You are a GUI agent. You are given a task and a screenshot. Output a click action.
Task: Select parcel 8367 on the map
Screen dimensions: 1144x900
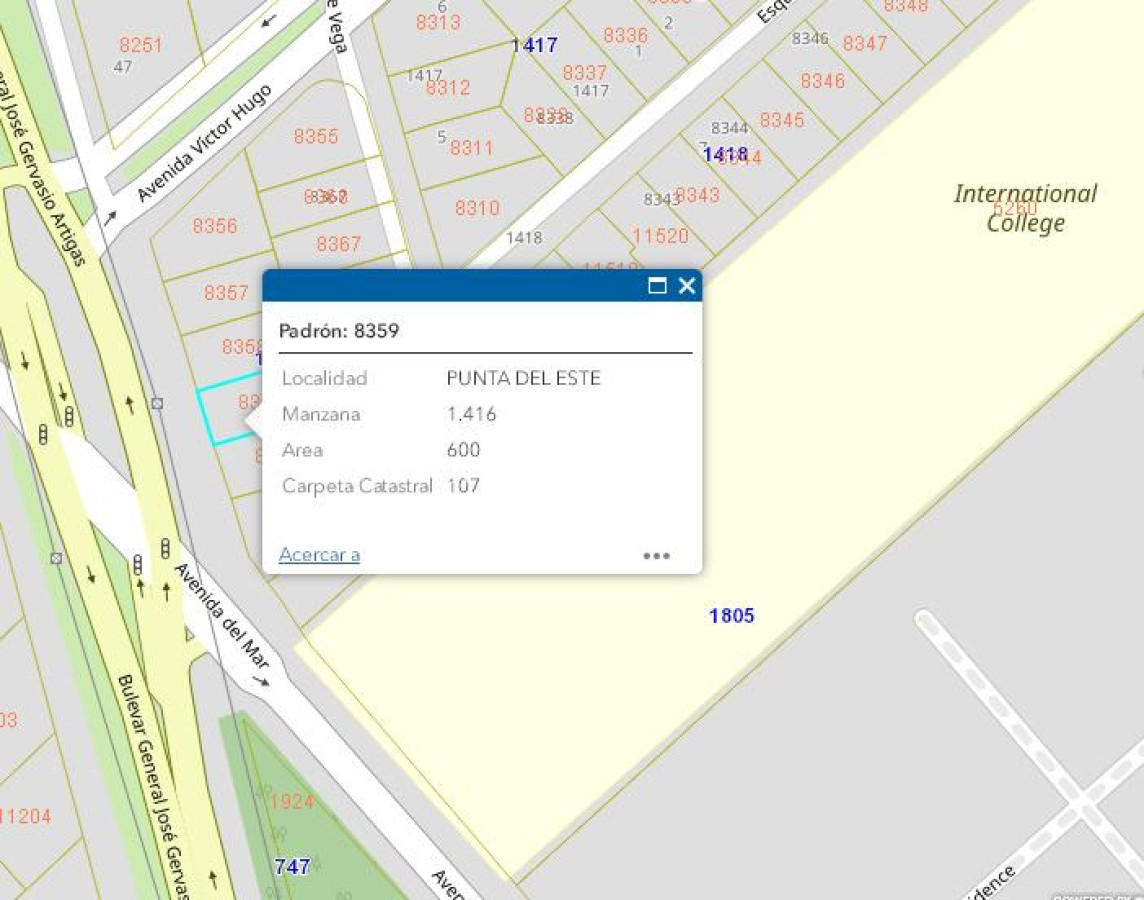coord(339,244)
